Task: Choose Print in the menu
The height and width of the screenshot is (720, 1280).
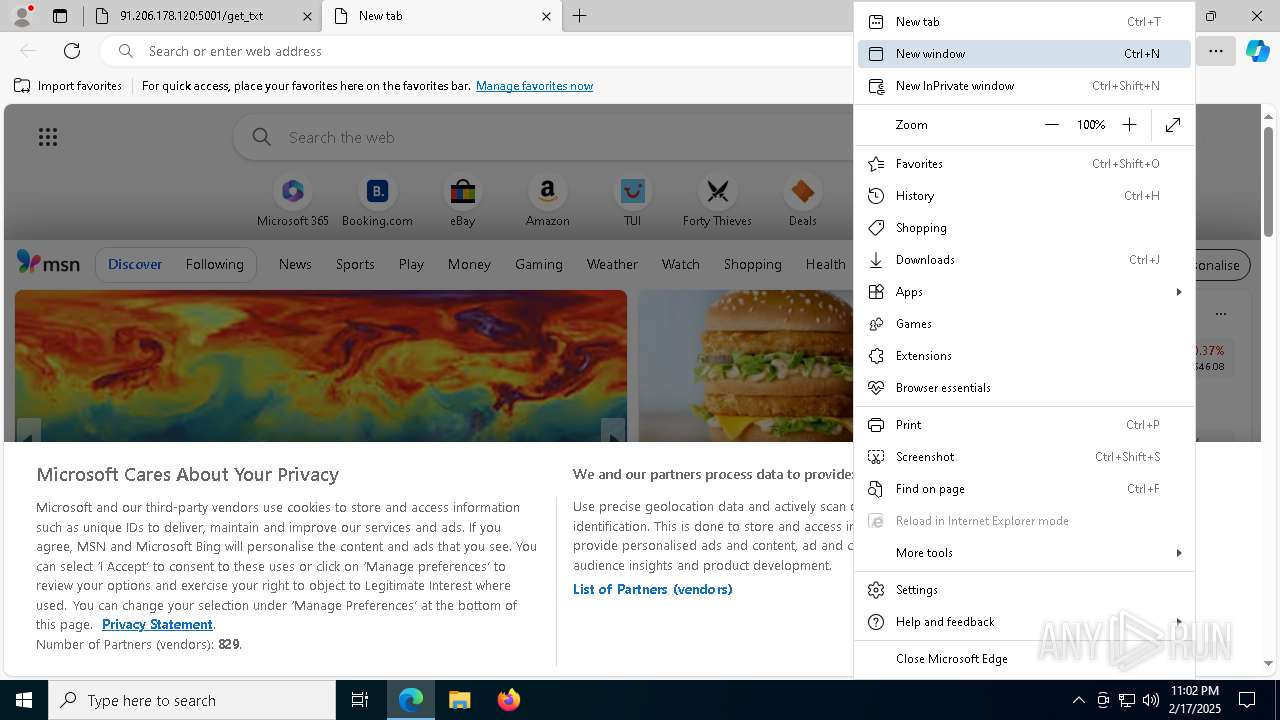Action: click(1024, 425)
